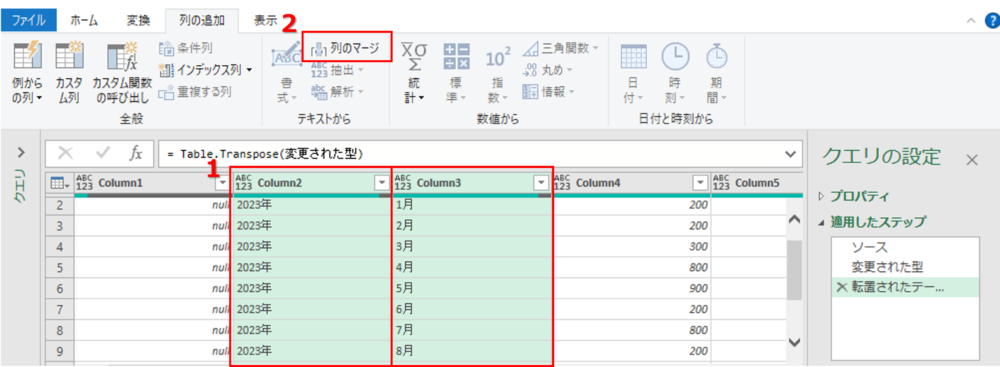Switch to the 表示 ribbon tab
Screen dimensions: 1000x367
click(x=265, y=20)
